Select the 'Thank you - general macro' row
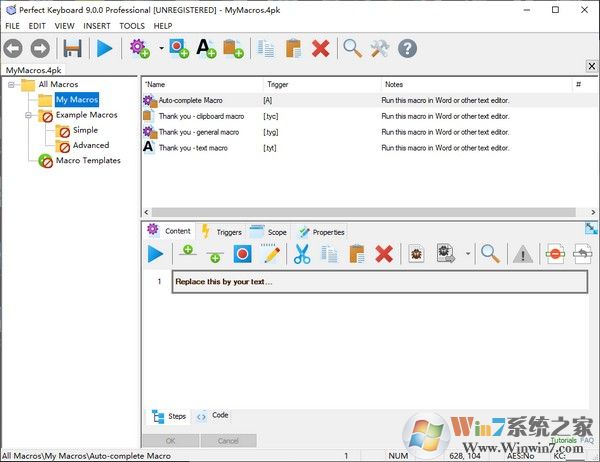The image size is (600, 462). click(x=198, y=131)
